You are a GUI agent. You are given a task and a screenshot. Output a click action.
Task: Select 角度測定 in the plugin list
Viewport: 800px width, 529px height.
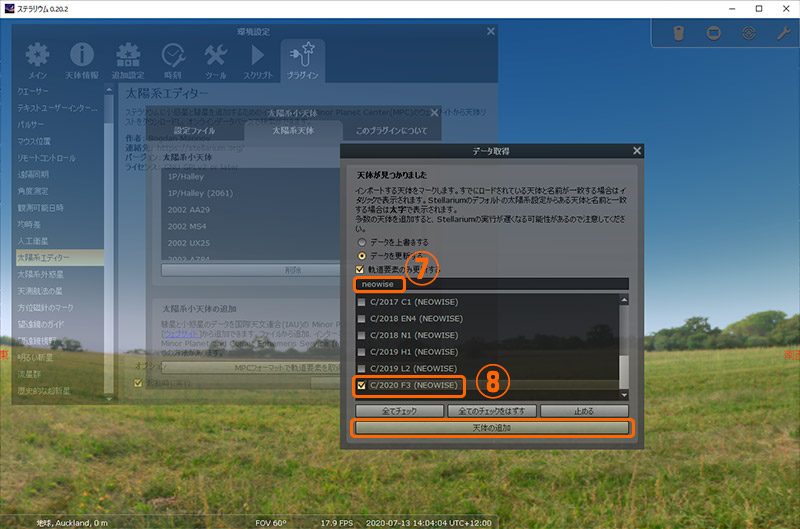(x=60, y=191)
